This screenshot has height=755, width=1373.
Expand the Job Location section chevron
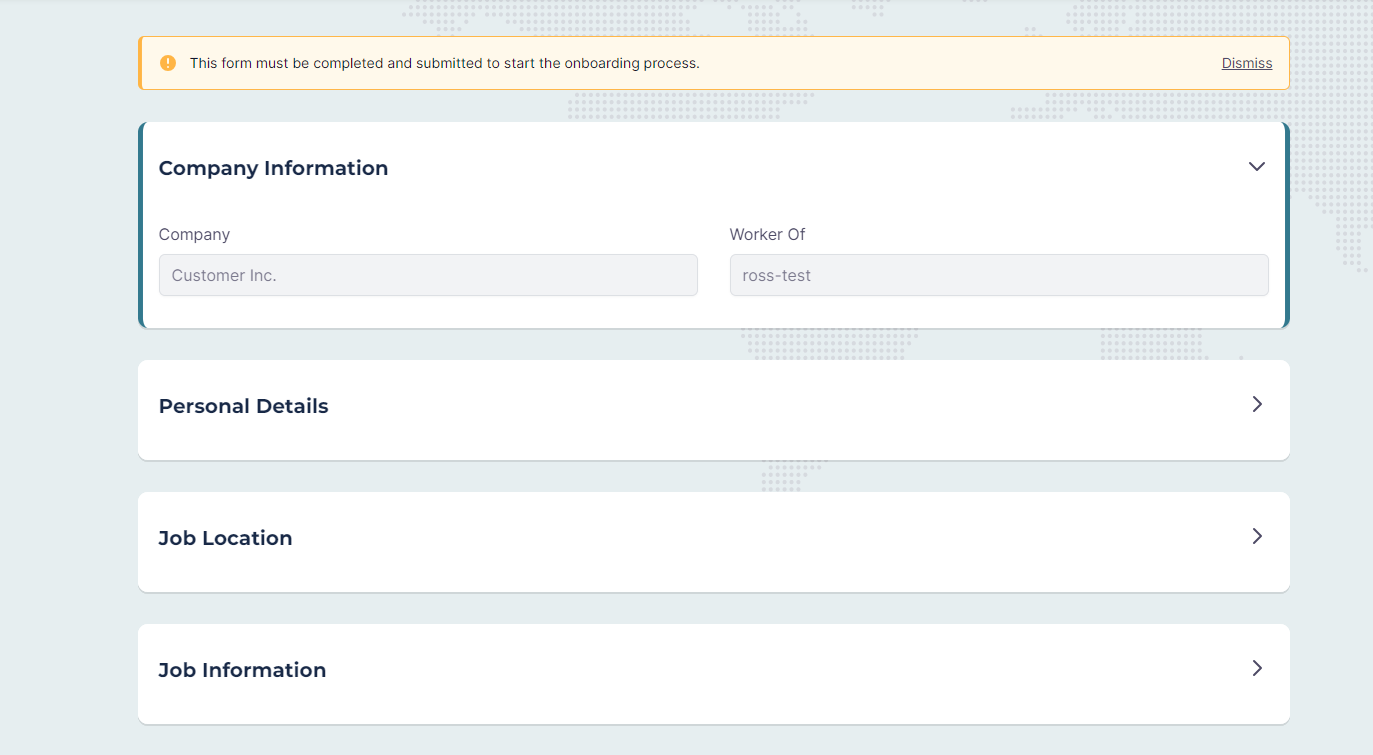point(1257,536)
